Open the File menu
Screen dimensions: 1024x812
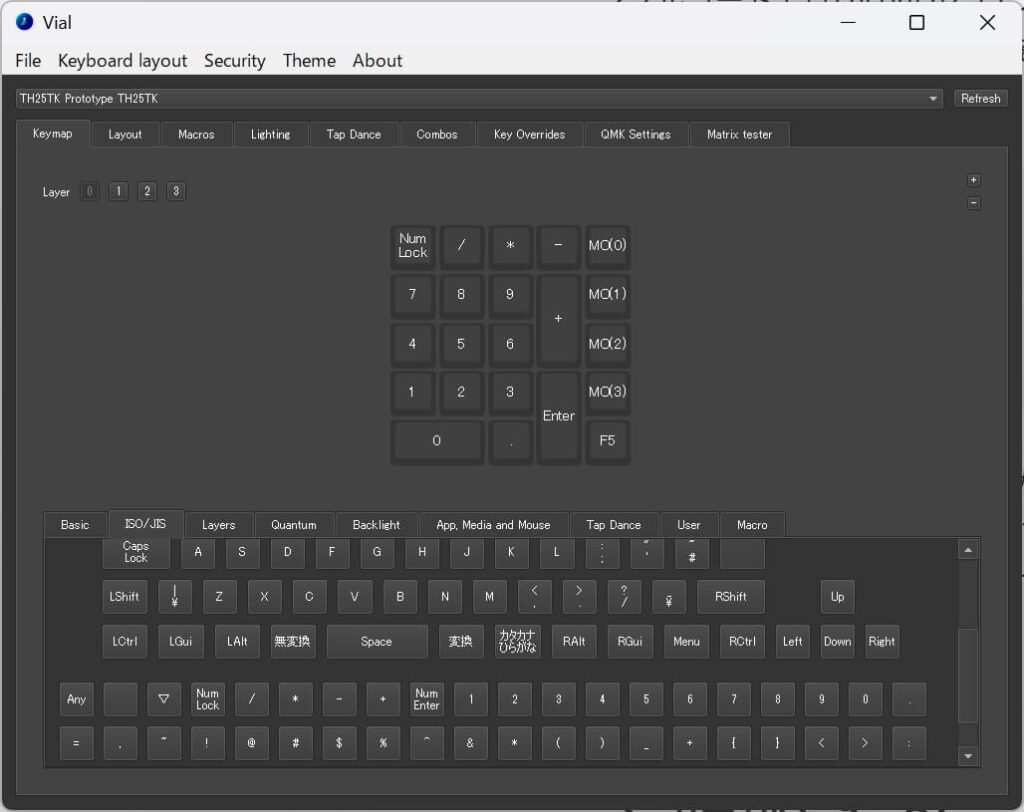[27, 61]
